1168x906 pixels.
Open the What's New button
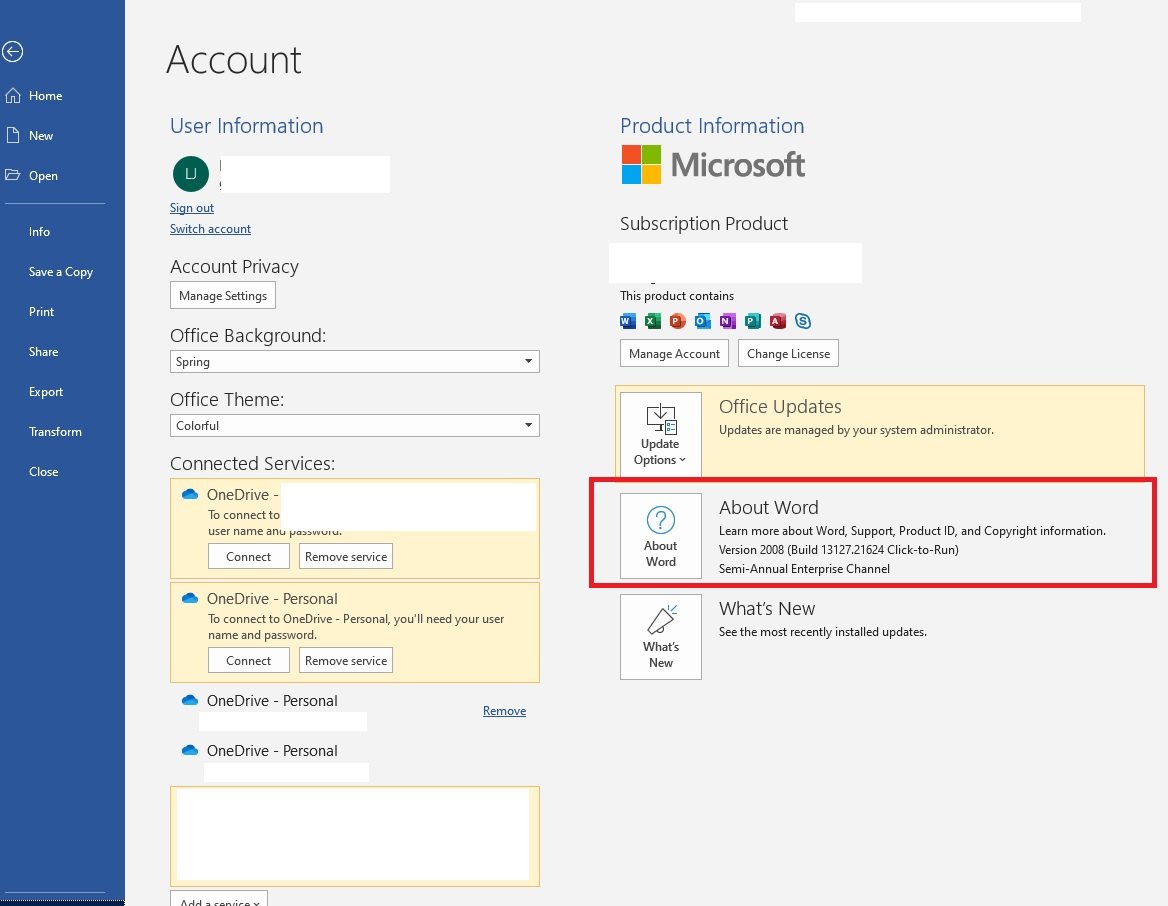(x=661, y=637)
